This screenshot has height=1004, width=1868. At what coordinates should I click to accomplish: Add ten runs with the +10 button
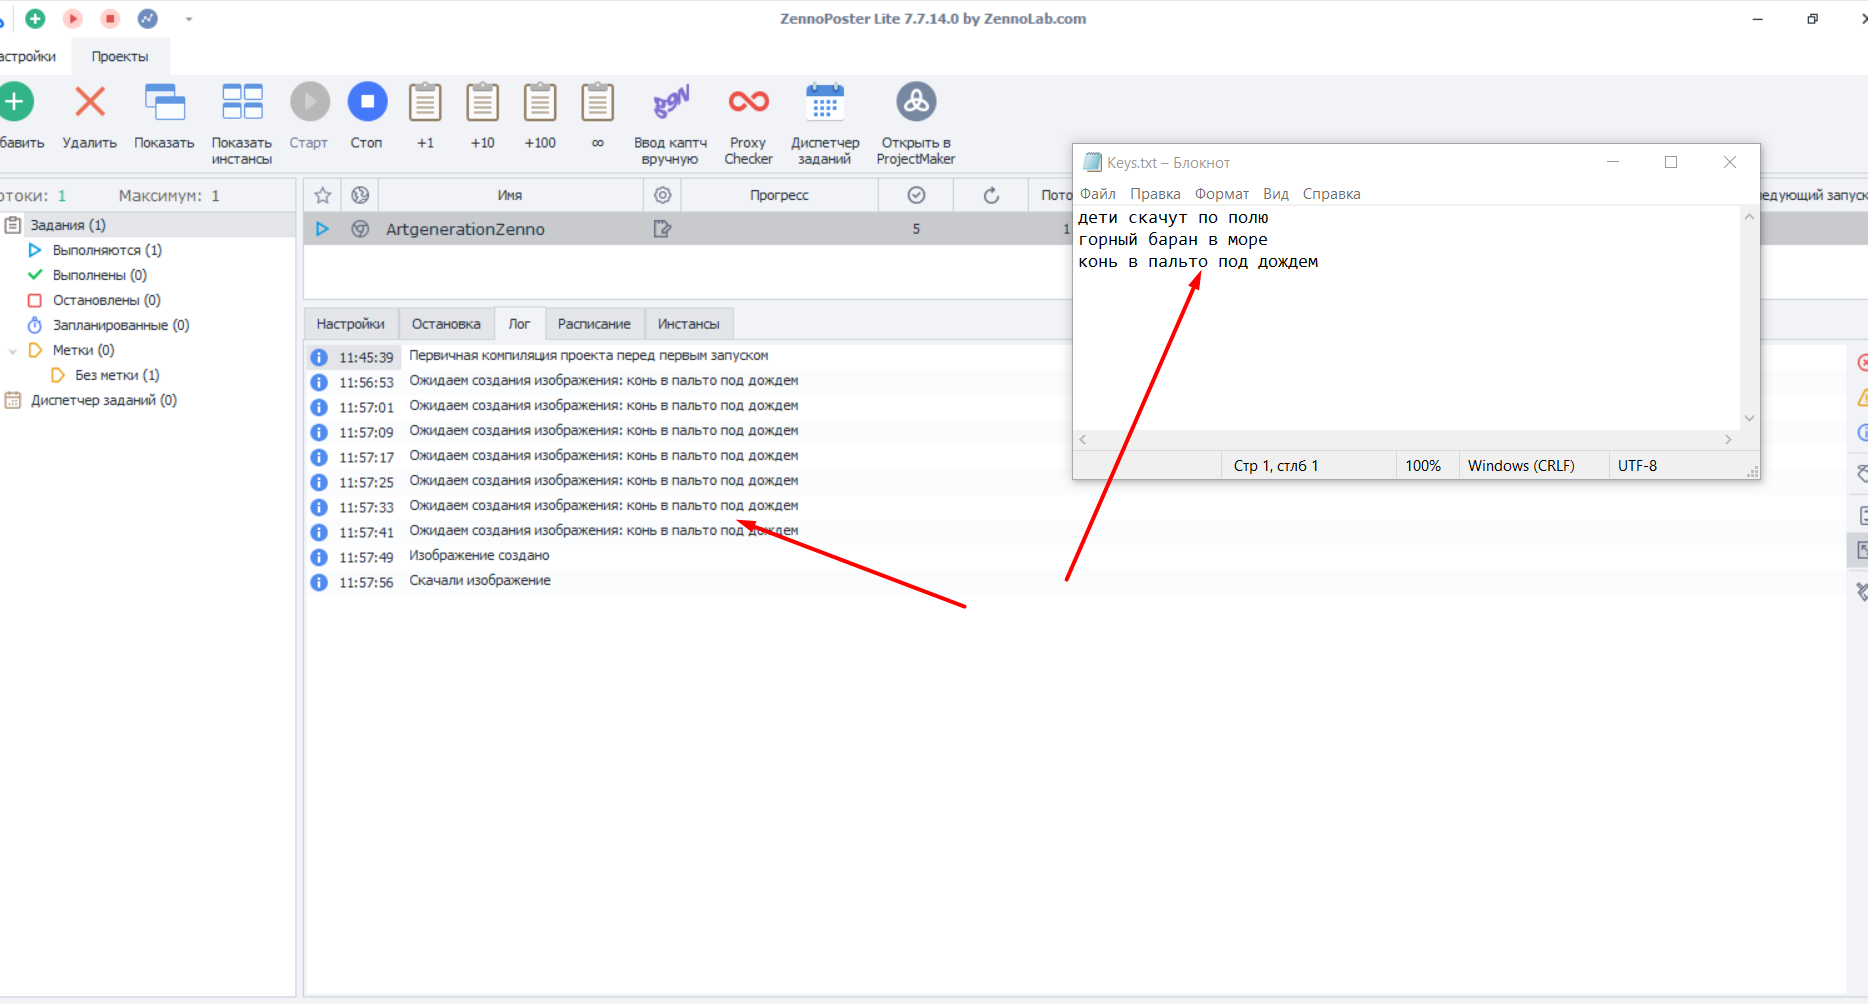[x=483, y=118]
